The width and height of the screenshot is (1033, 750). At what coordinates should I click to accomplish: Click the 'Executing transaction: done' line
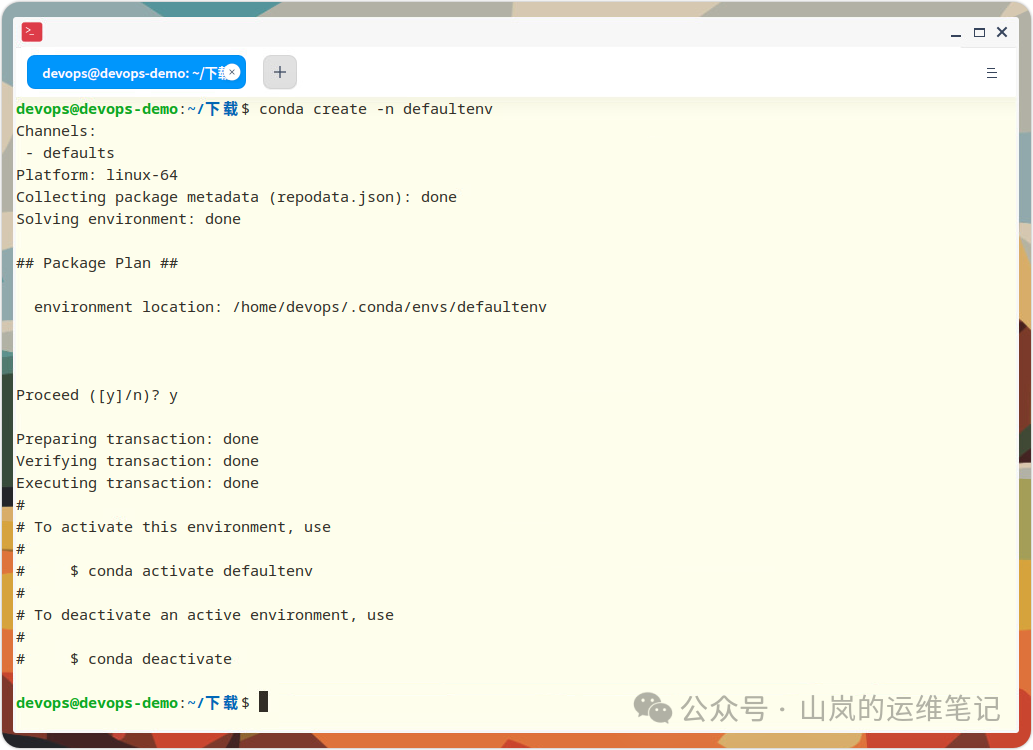[137, 483]
